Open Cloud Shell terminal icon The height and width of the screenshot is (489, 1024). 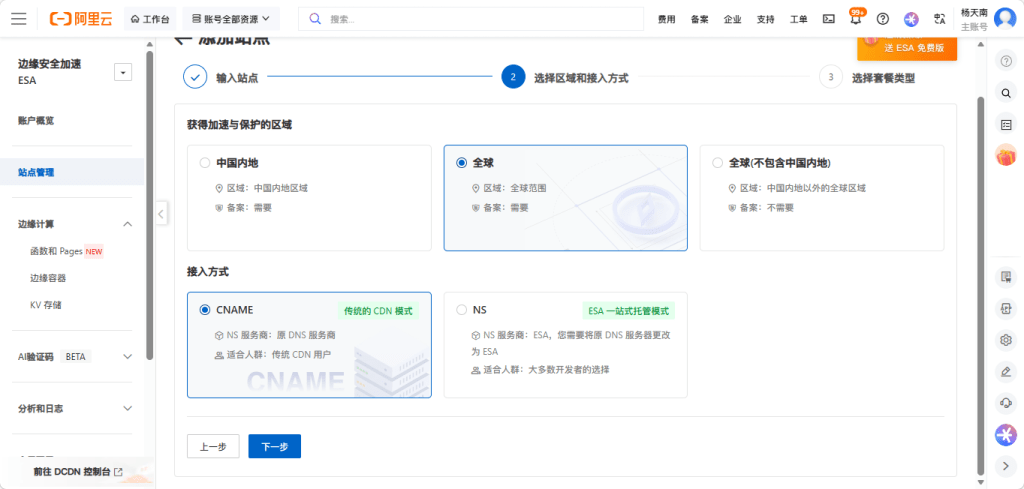[x=828, y=19]
